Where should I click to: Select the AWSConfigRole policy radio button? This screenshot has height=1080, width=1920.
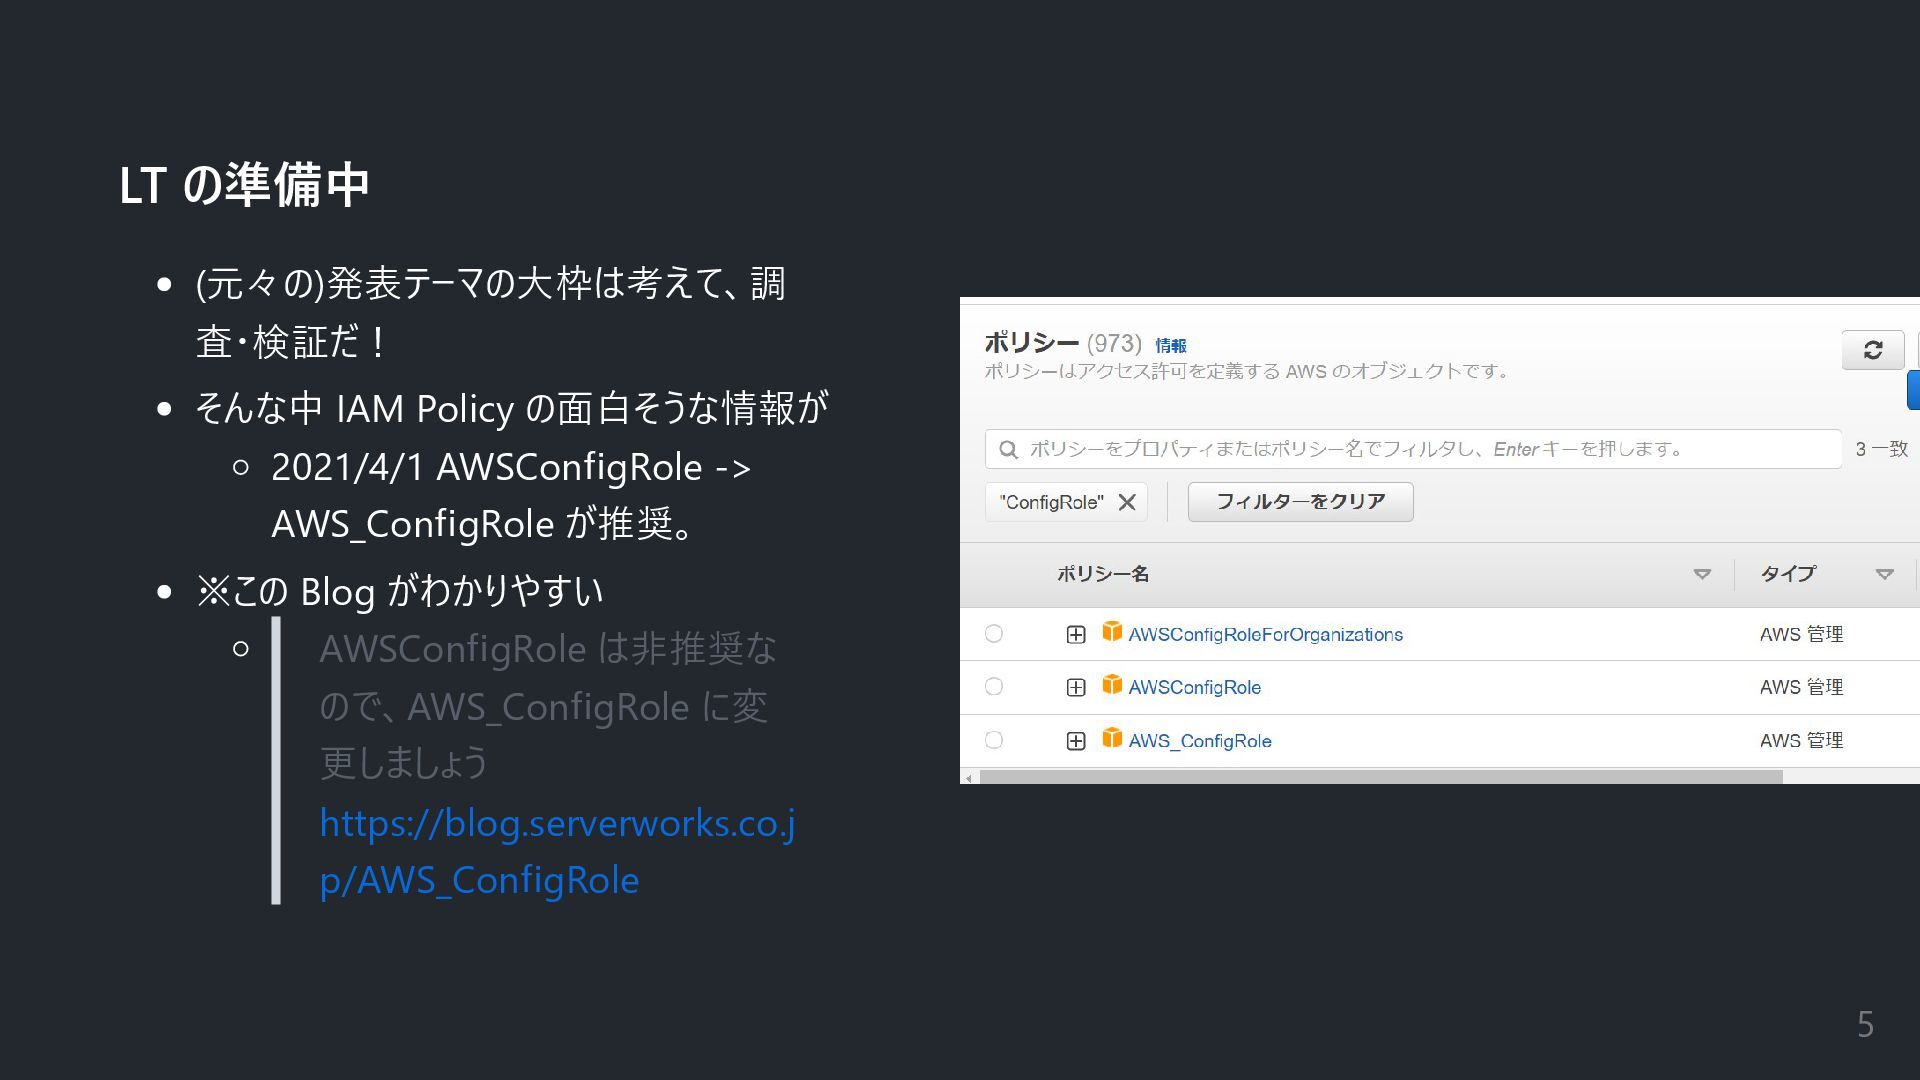993,687
